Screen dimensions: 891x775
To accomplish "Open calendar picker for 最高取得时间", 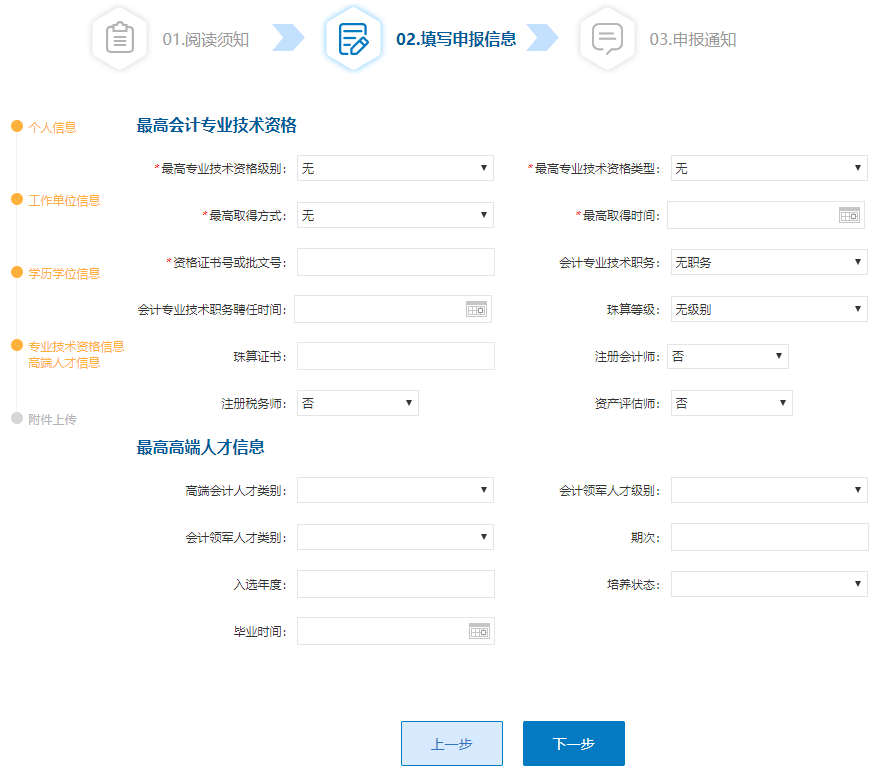I will click(850, 215).
